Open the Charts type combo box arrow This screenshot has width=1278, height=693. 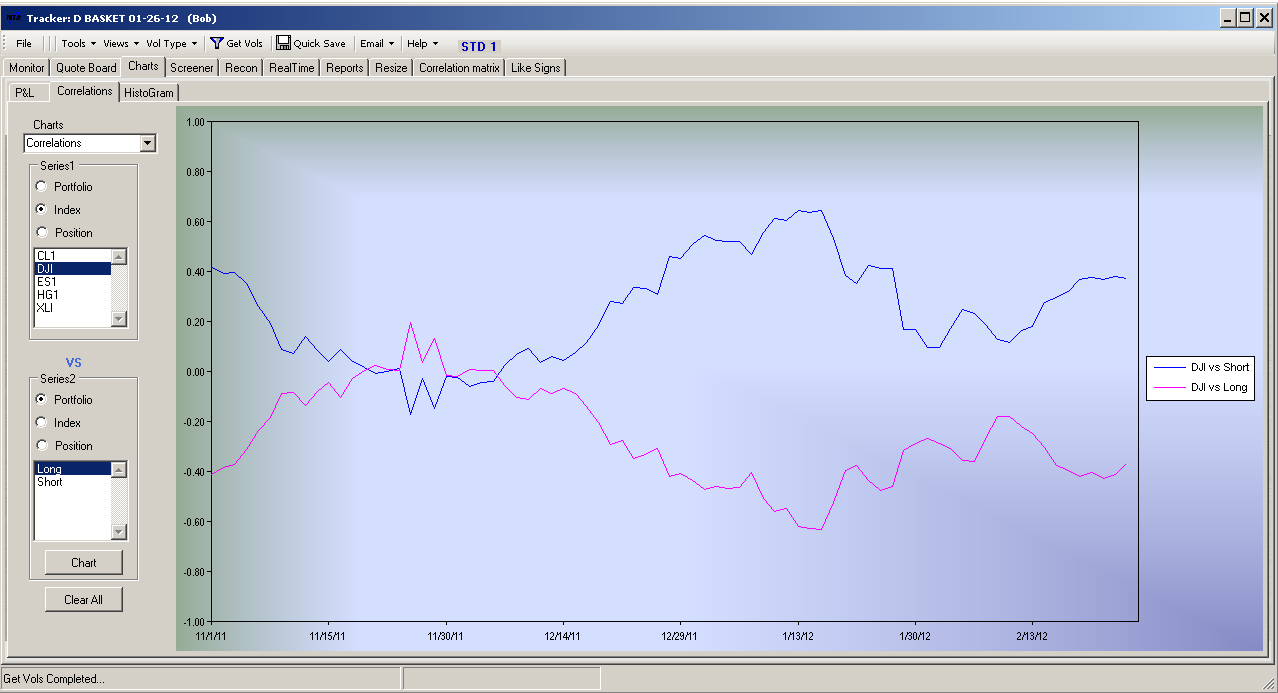pyautogui.click(x=148, y=143)
